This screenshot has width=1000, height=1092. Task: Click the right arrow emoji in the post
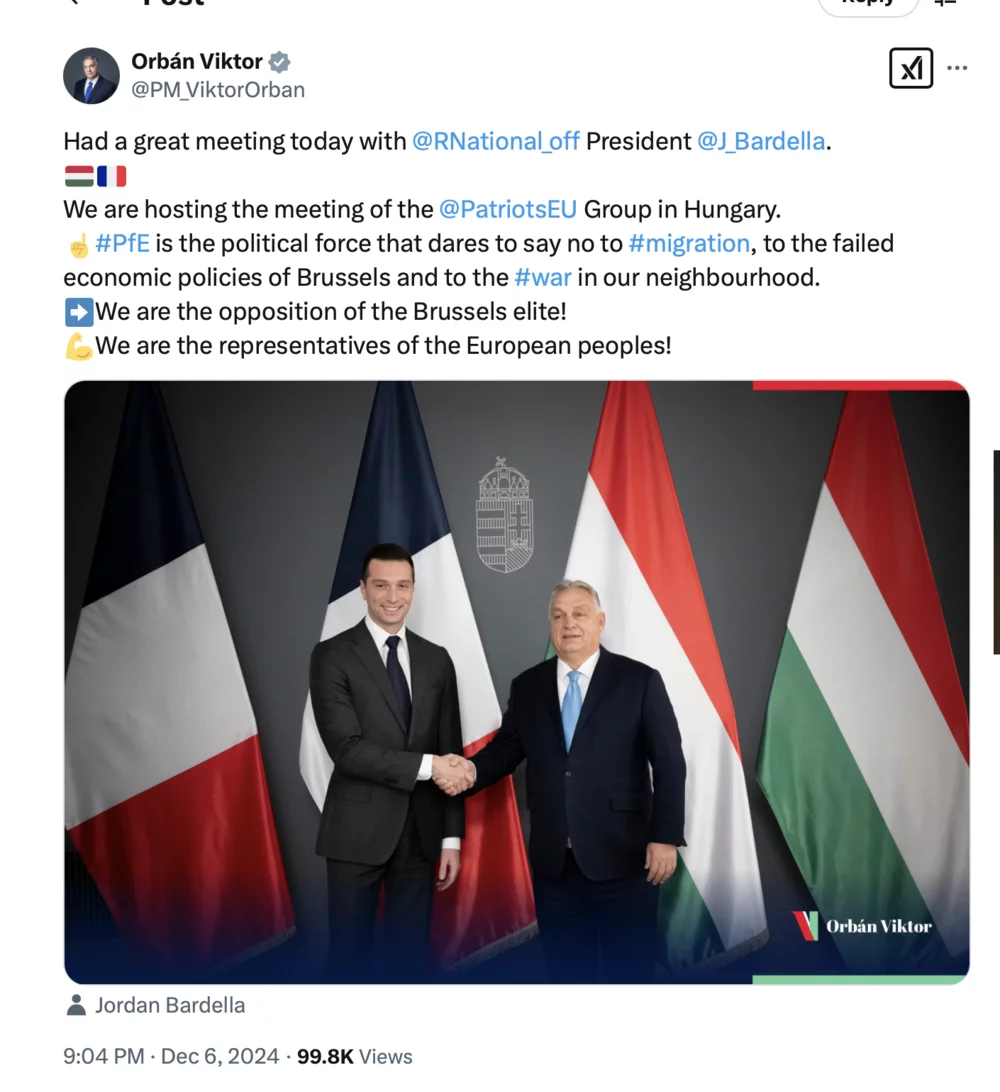tap(78, 312)
